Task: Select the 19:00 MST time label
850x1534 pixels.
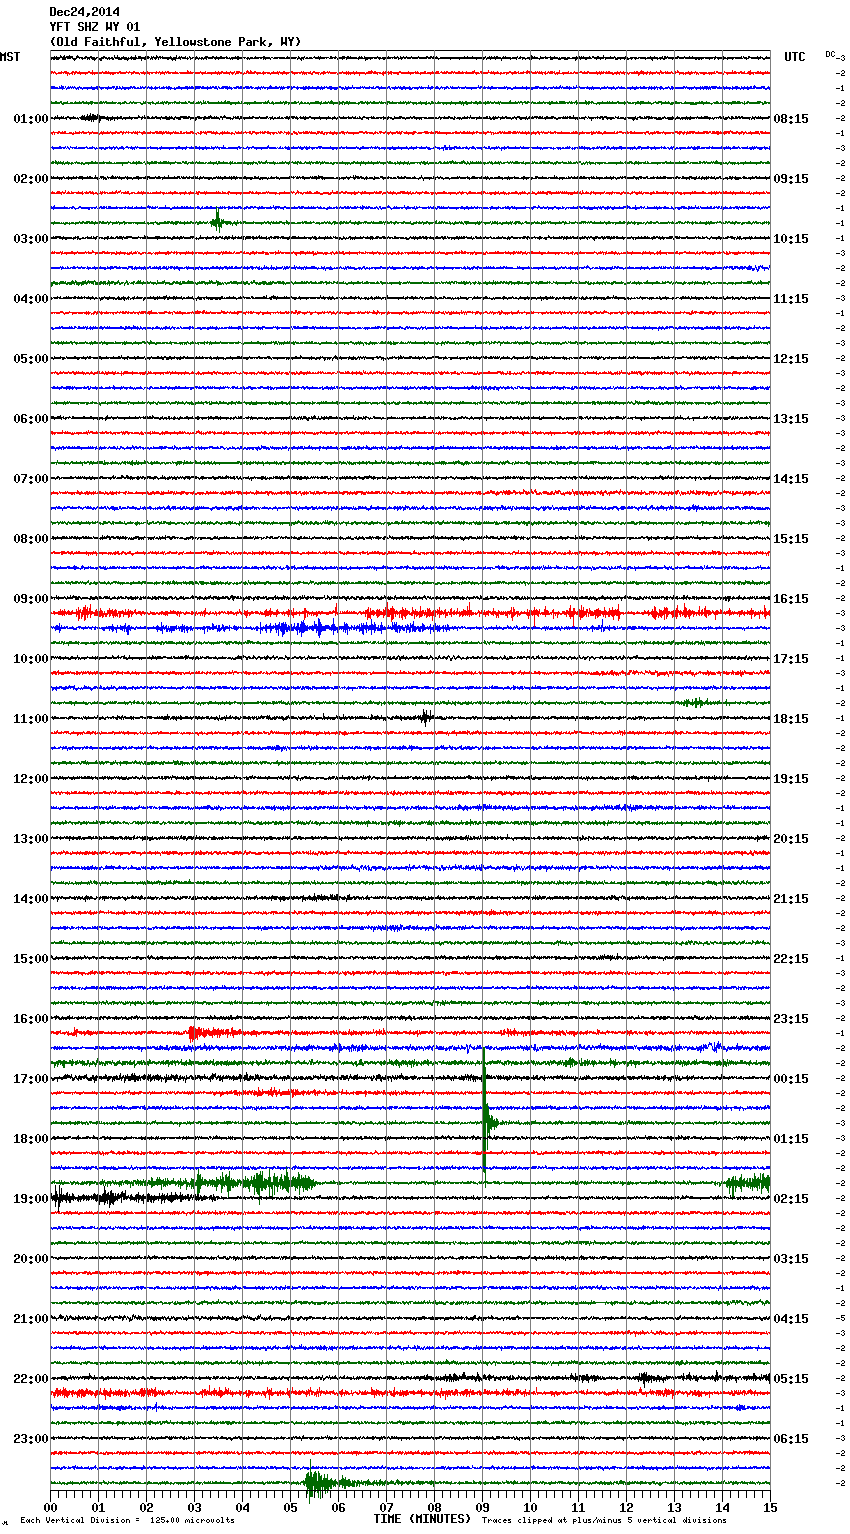Action: [30, 1199]
